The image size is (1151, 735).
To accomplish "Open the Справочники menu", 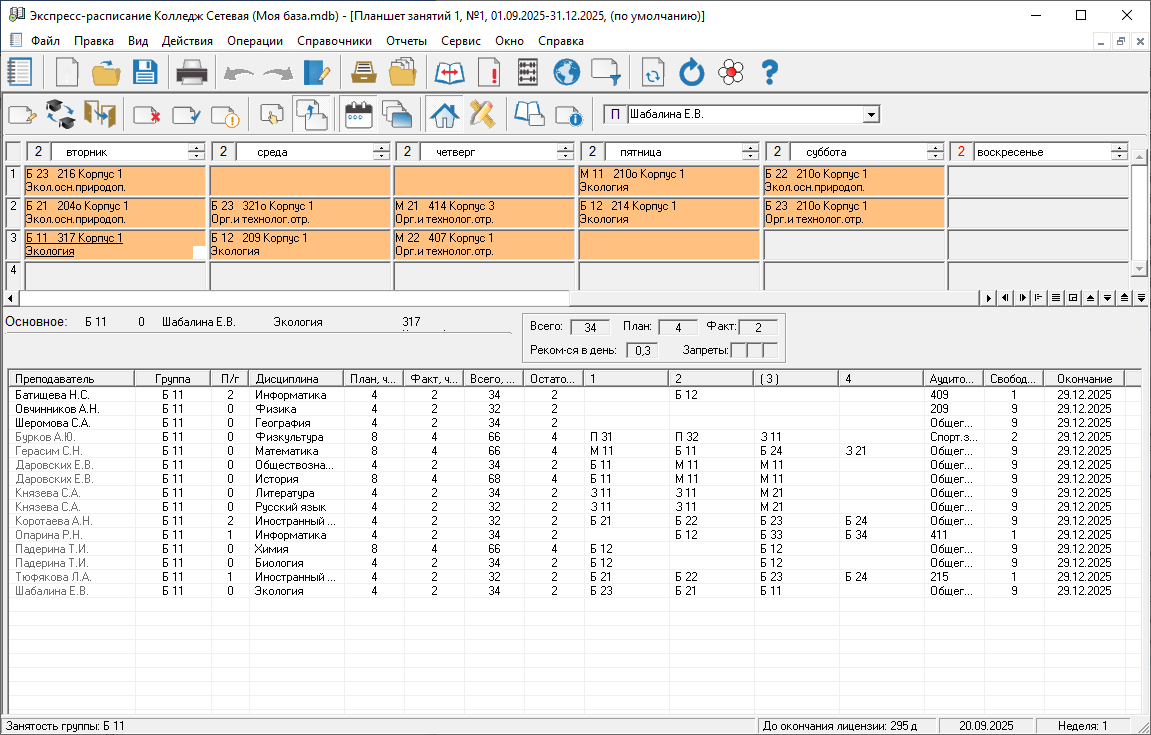I will (334, 41).
